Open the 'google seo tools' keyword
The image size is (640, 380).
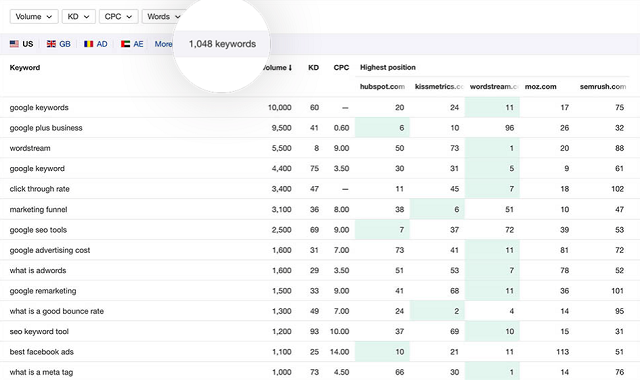click(38, 230)
